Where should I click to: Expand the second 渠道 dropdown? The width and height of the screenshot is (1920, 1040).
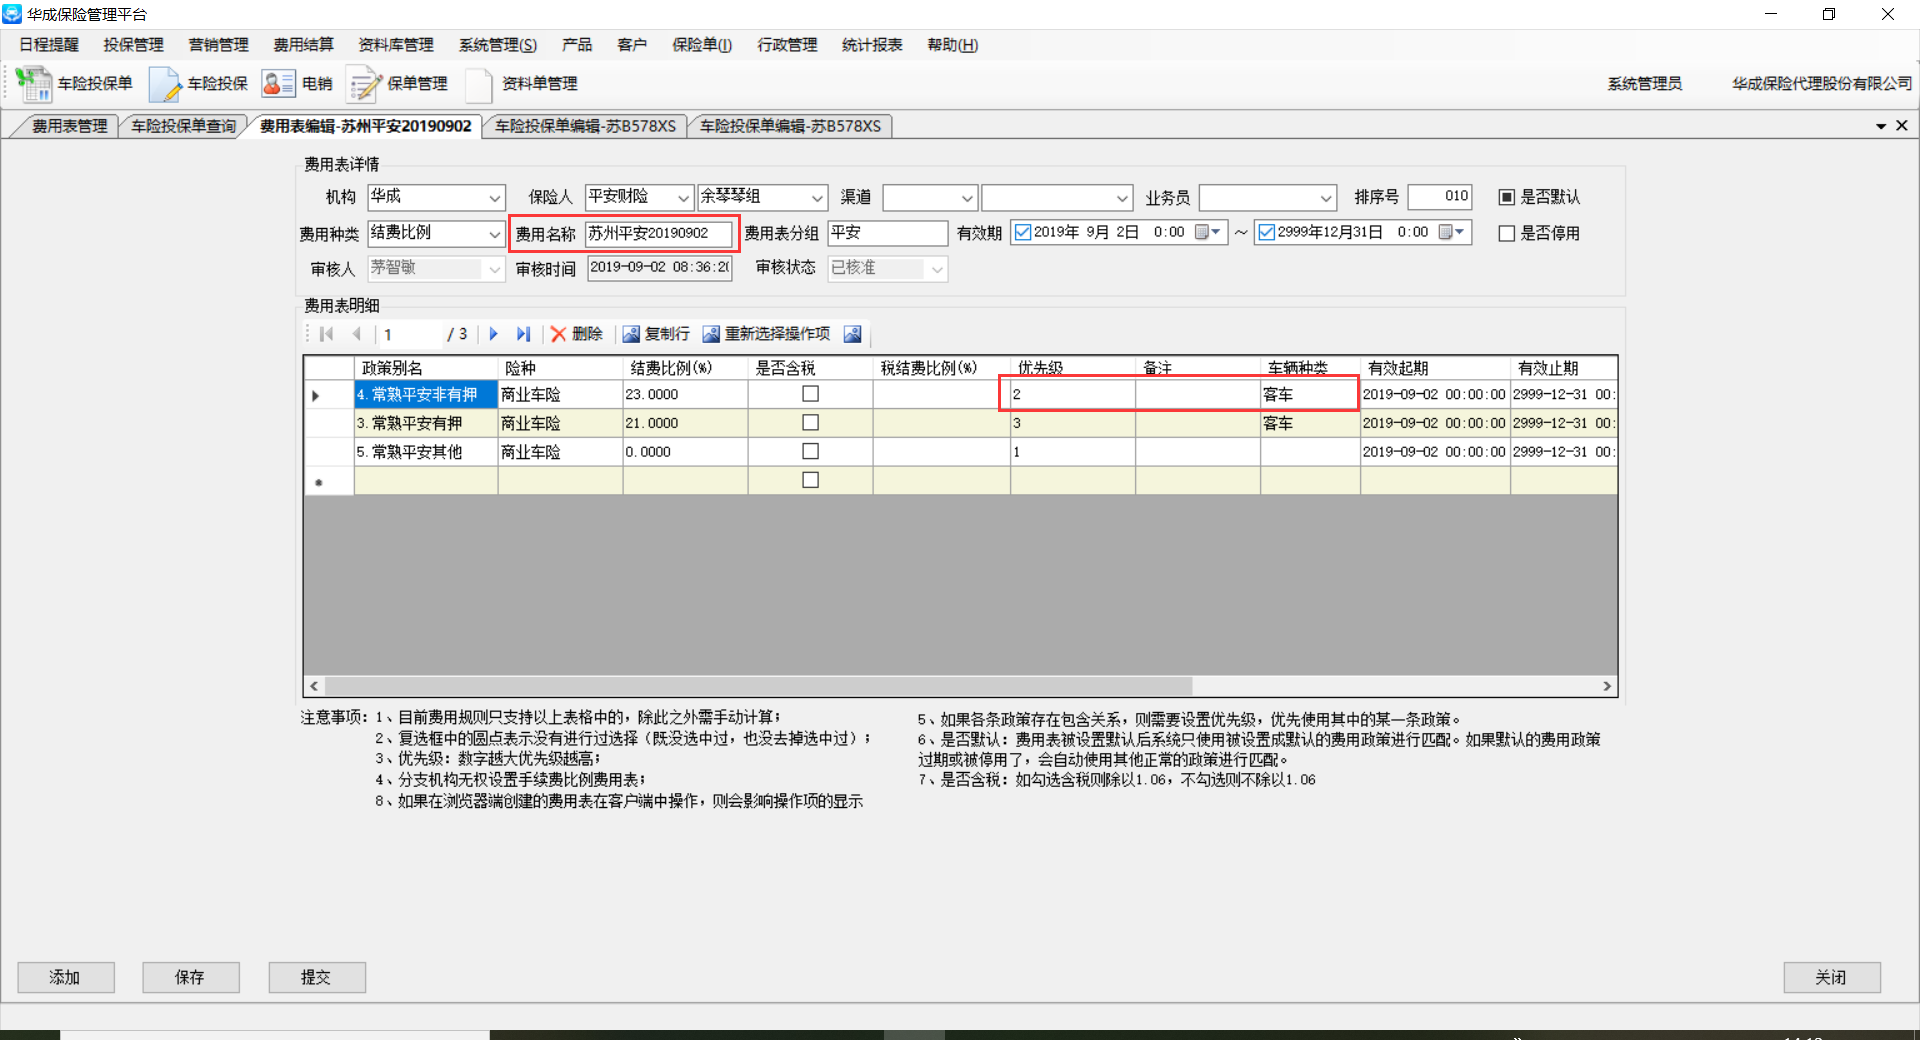point(1122,198)
